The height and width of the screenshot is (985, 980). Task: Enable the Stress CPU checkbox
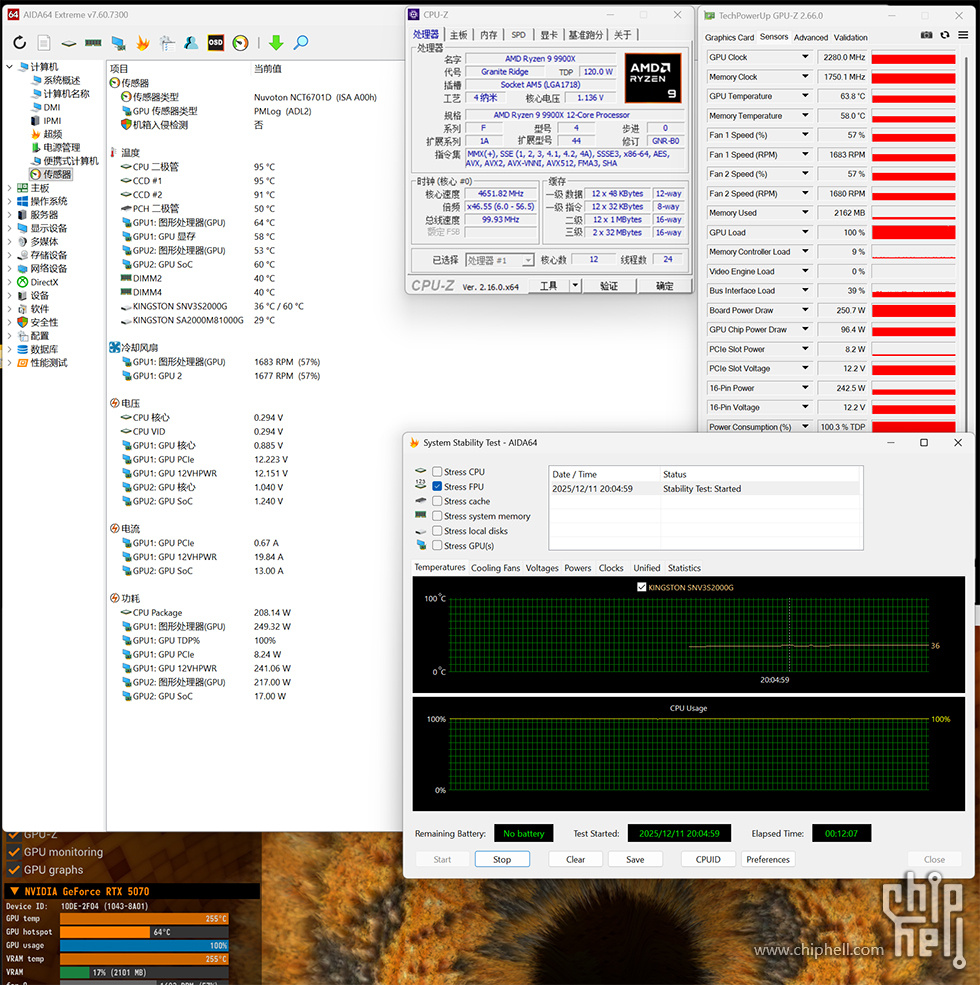[x=437, y=472]
